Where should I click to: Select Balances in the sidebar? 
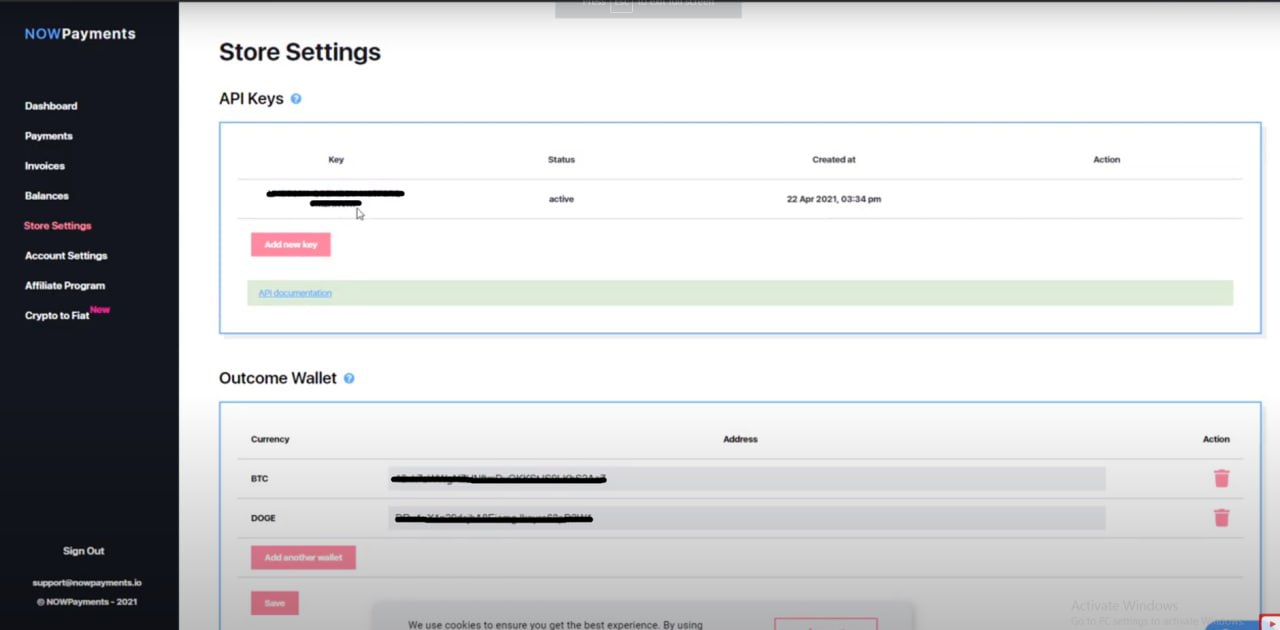tap(47, 196)
